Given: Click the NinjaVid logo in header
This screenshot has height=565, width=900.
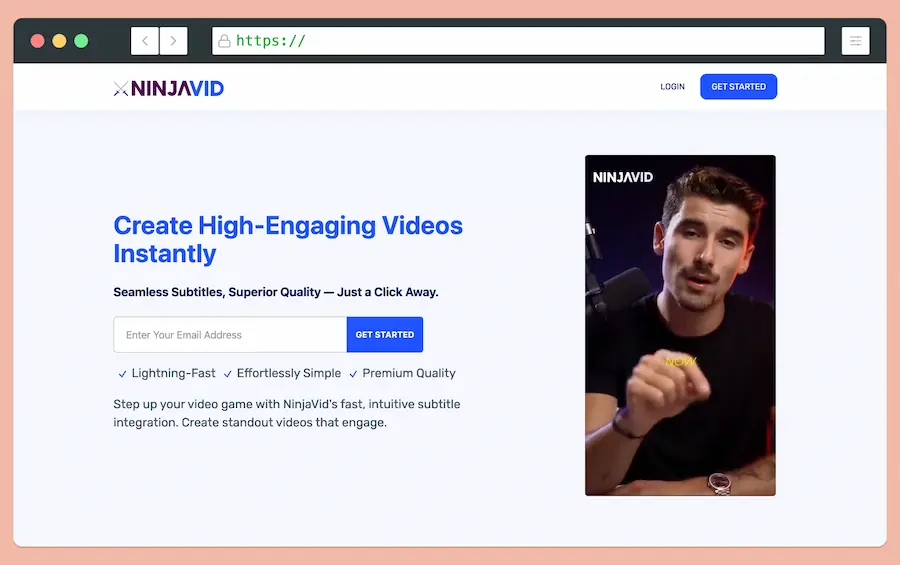Looking at the screenshot, I should click(169, 88).
